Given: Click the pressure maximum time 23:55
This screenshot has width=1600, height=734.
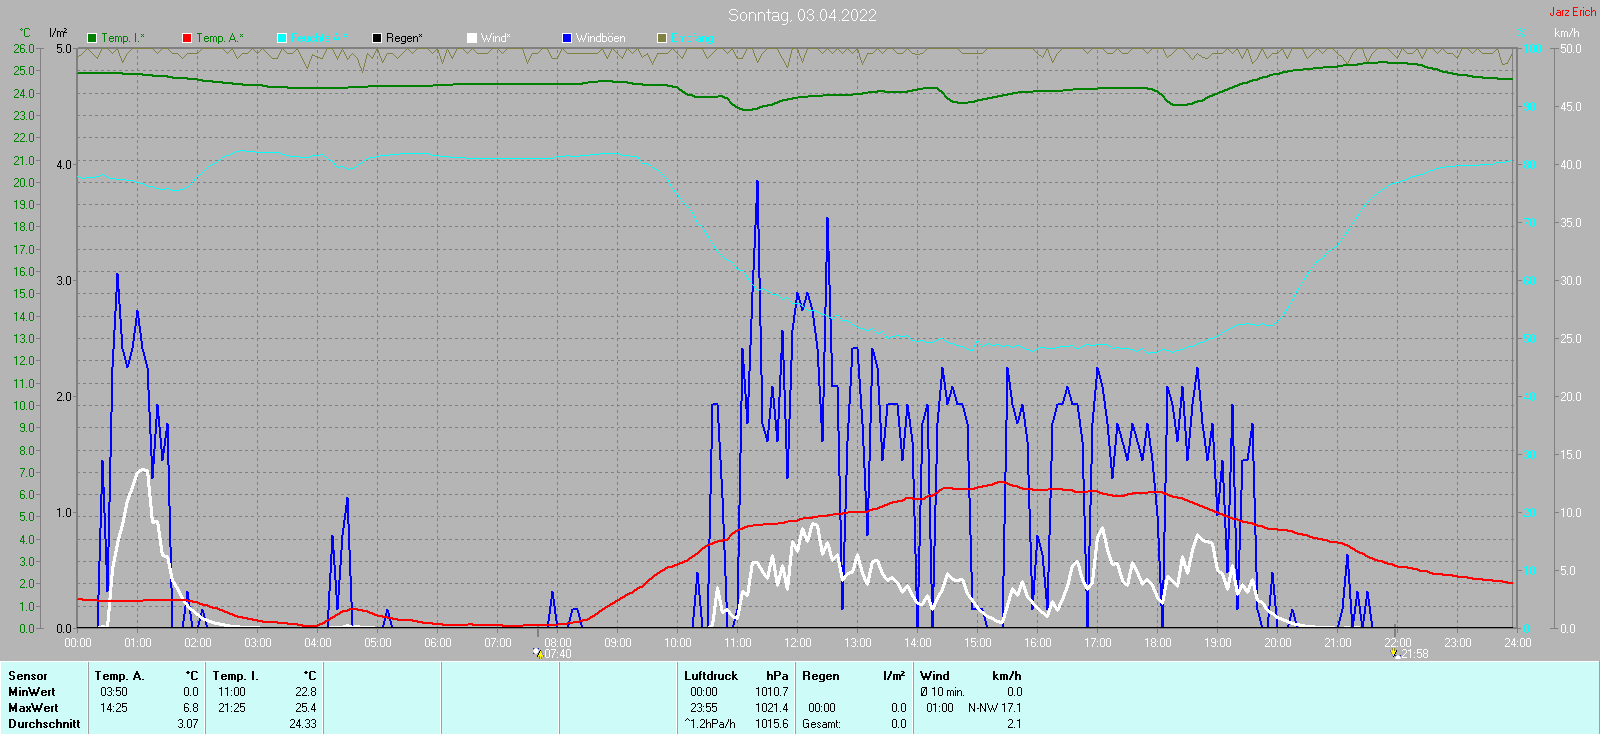Looking at the screenshot, I should click(704, 708).
